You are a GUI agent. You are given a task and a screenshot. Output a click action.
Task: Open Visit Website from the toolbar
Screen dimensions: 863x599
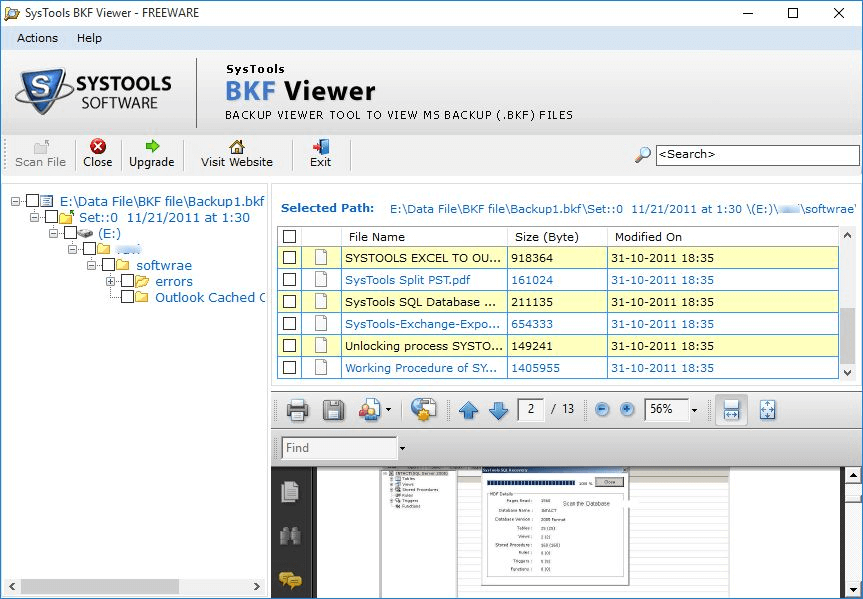click(236, 153)
